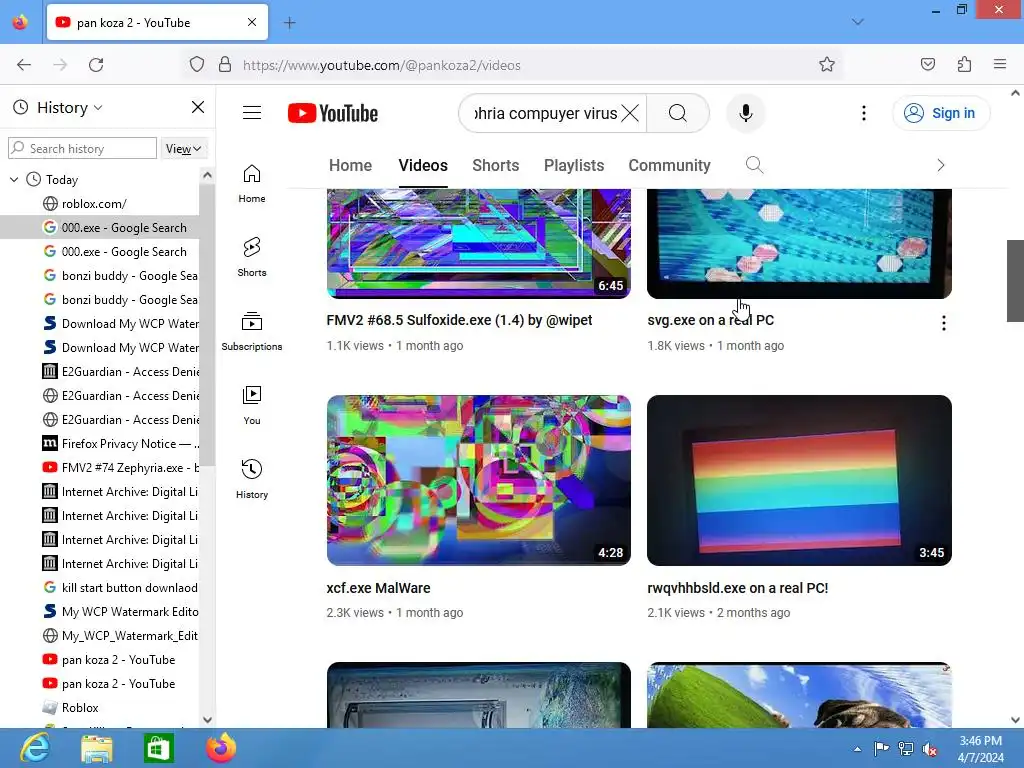Open rwqvhhbsld.exe on a real PC! title
The height and width of the screenshot is (768, 1024).
737,588
